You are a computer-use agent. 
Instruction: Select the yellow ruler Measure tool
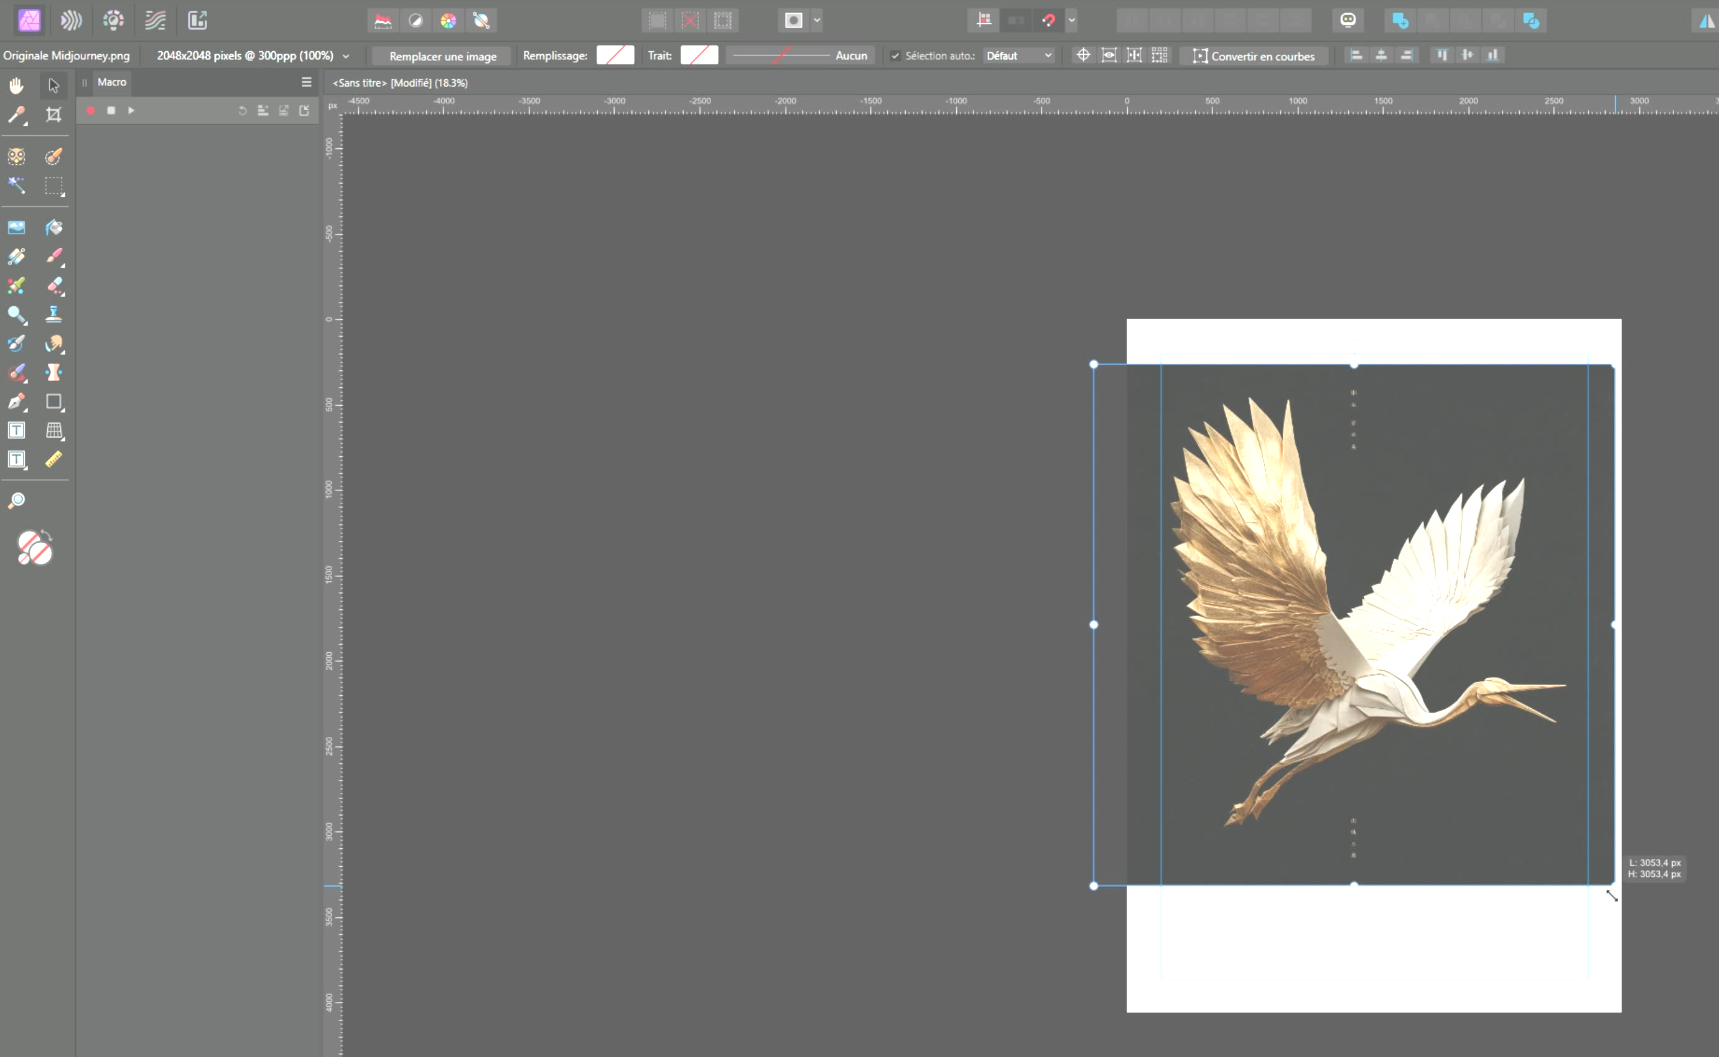click(54, 460)
